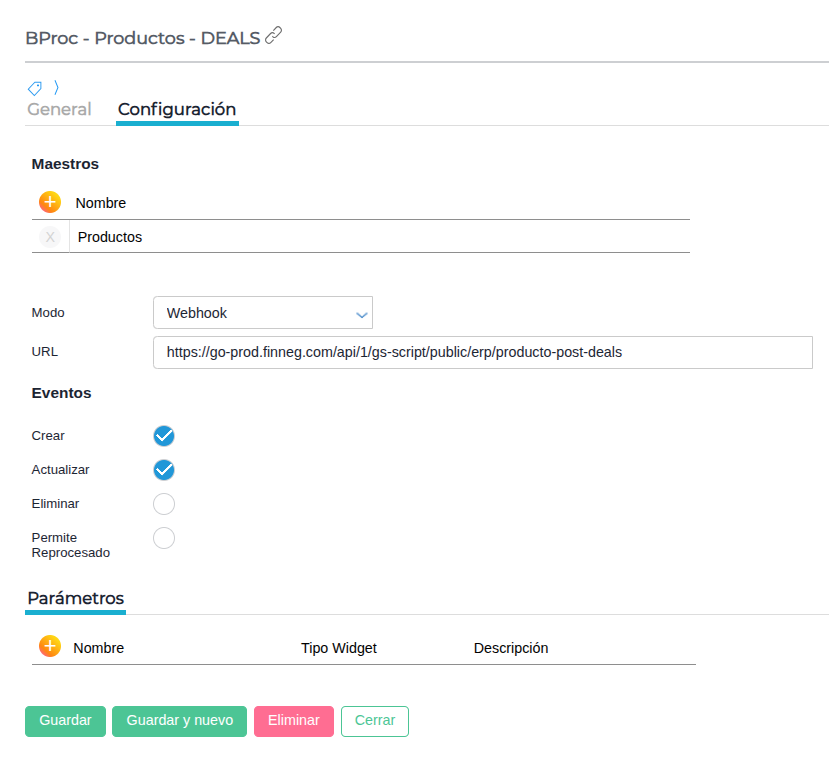
Task: Uncheck the Actualizar event checkbox
Action: [164, 470]
